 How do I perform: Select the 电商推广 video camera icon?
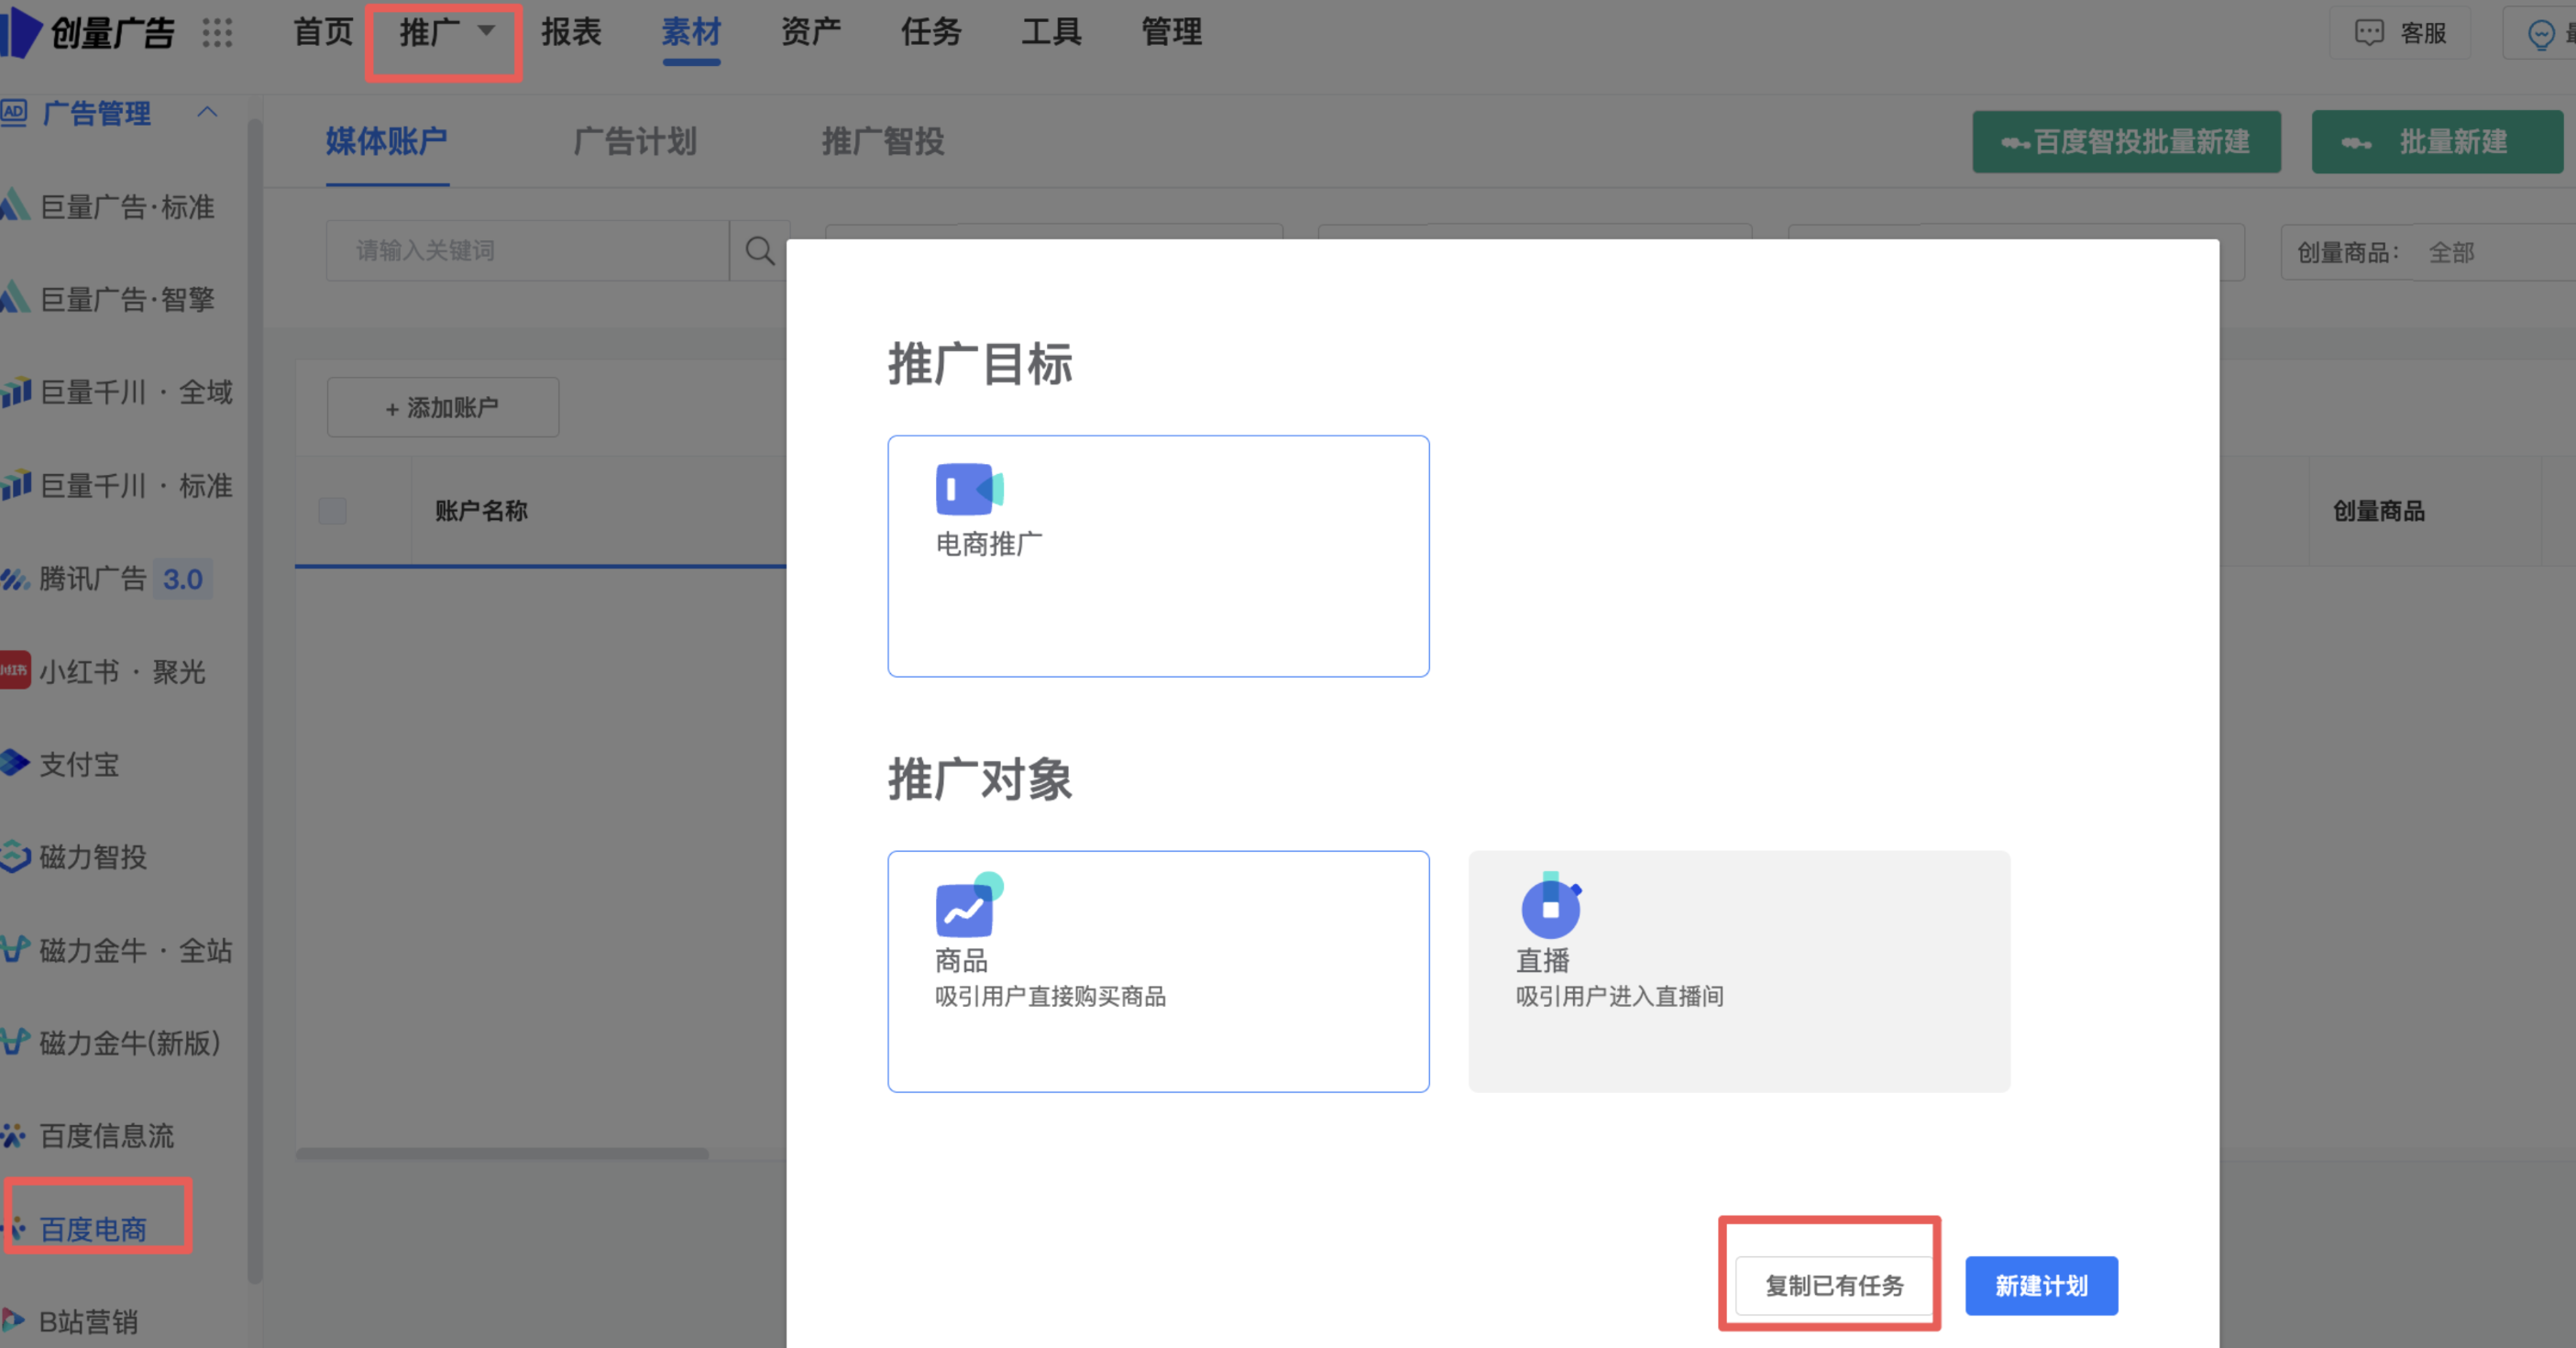click(969, 489)
